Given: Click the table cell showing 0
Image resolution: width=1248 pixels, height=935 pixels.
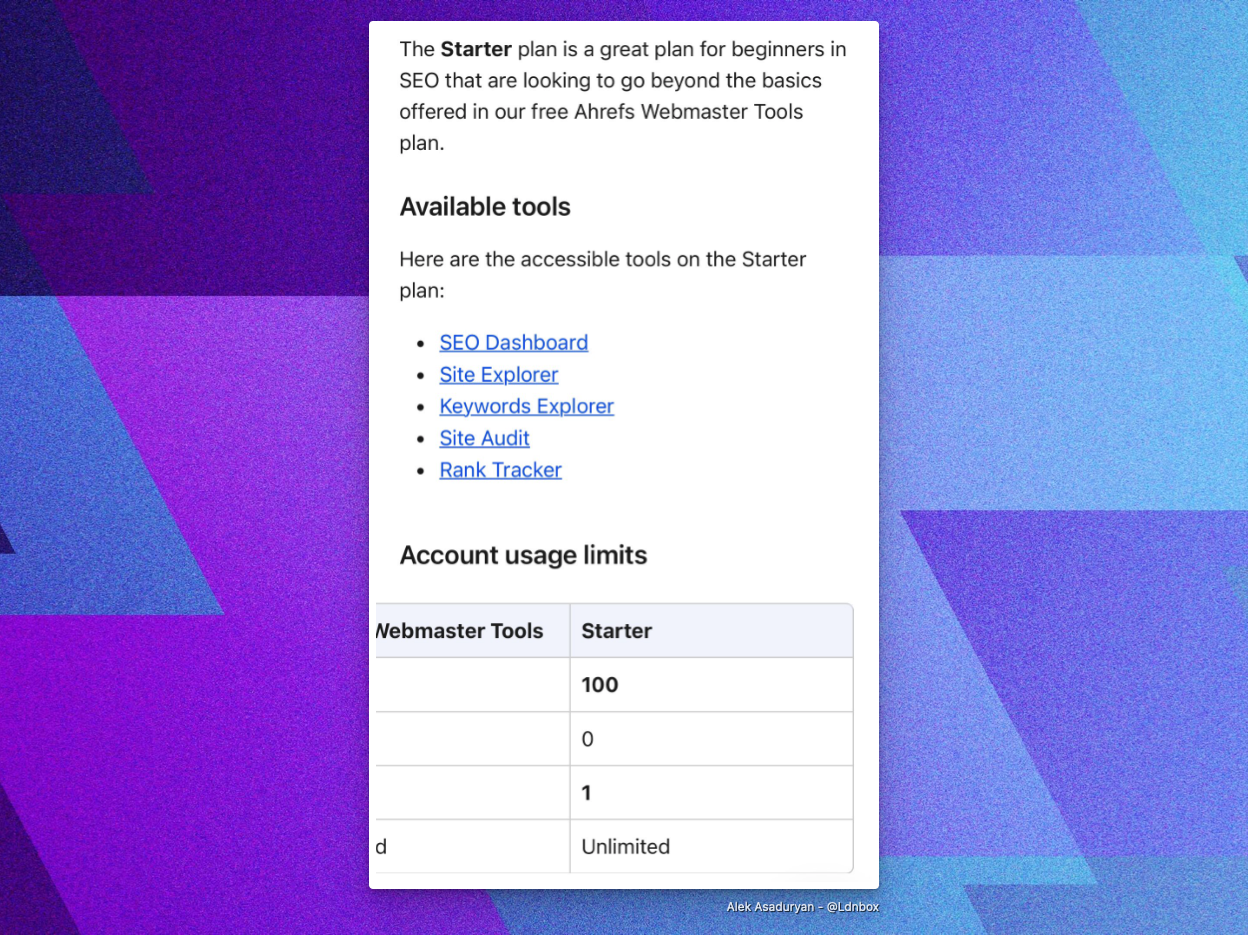Looking at the screenshot, I should [711, 739].
